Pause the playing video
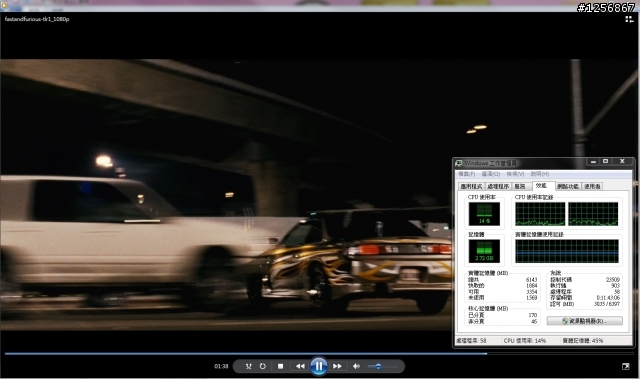The width and height of the screenshot is (640, 379). (319, 366)
